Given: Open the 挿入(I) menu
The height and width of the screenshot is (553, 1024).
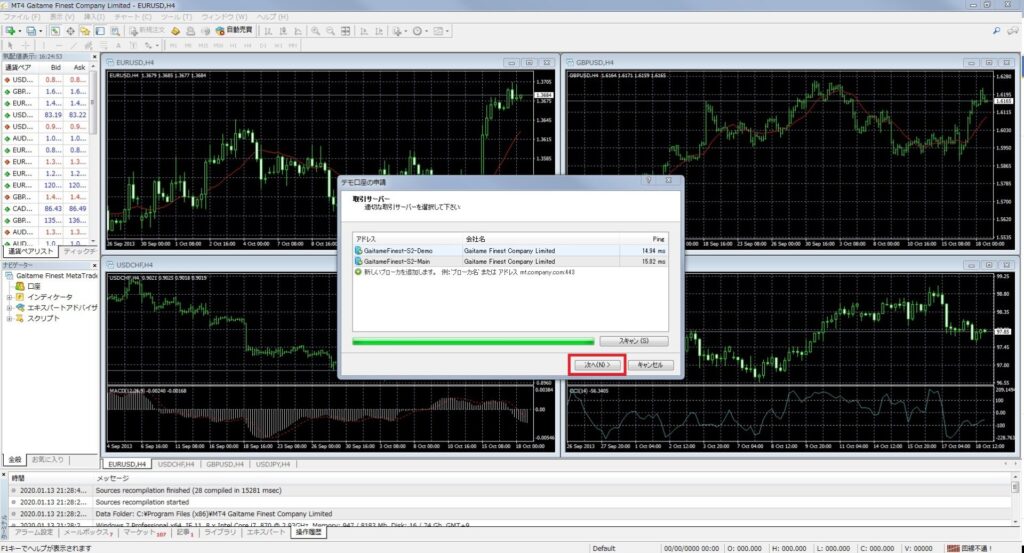Looking at the screenshot, I should click(x=94, y=16).
